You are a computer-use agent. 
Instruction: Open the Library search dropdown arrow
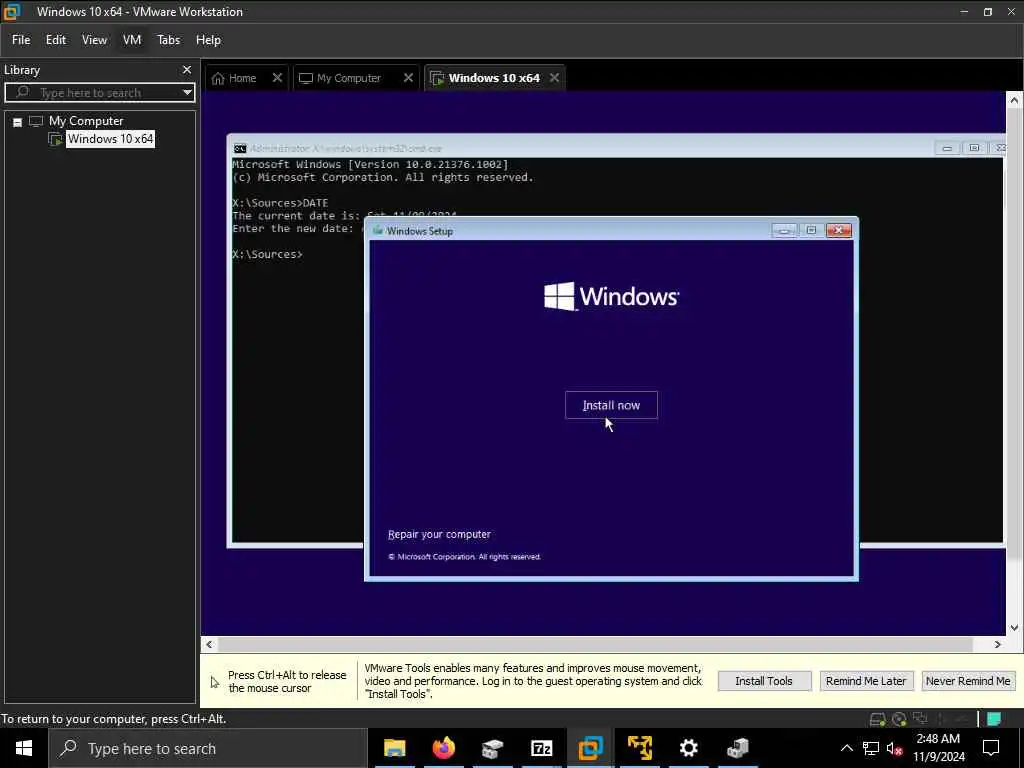click(x=187, y=92)
